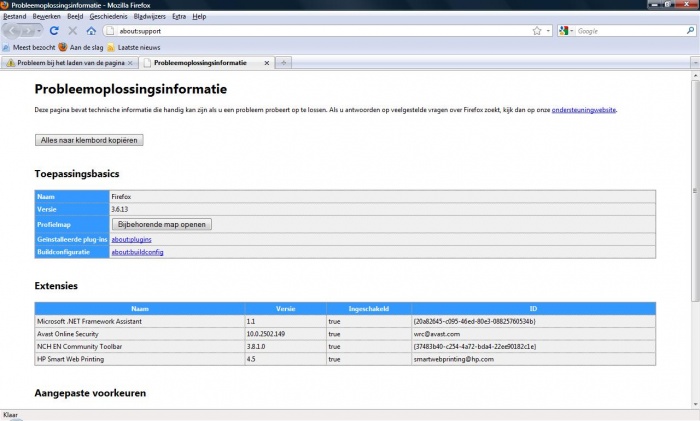Open the Bestand menu
Image resolution: width=700 pixels, height=421 pixels.
[15, 17]
